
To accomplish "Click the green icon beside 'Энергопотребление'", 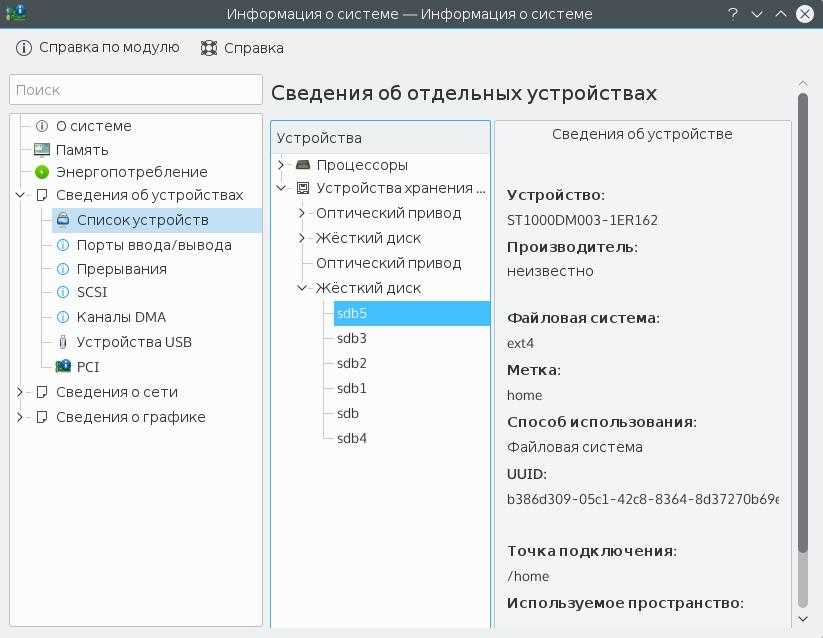I will pos(41,172).
